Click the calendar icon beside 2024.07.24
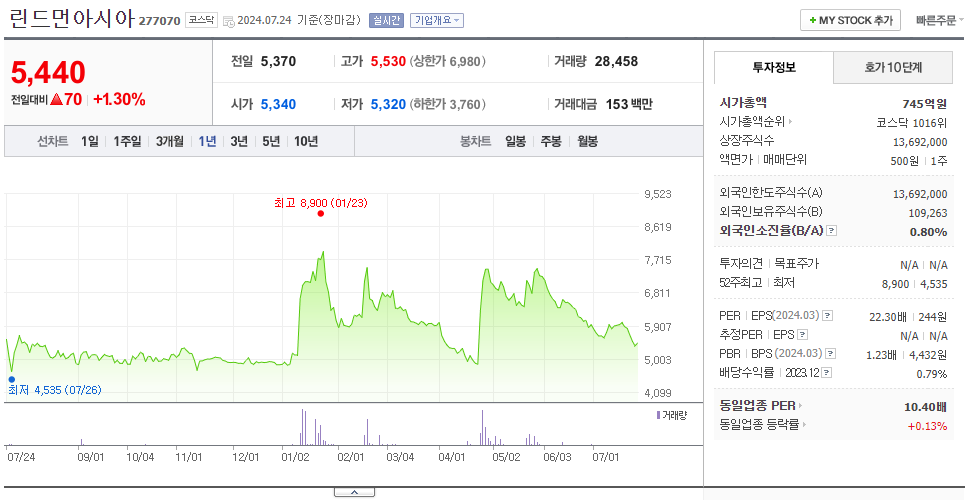The height and width of the screenshot is (500, 968). [228, 21]
